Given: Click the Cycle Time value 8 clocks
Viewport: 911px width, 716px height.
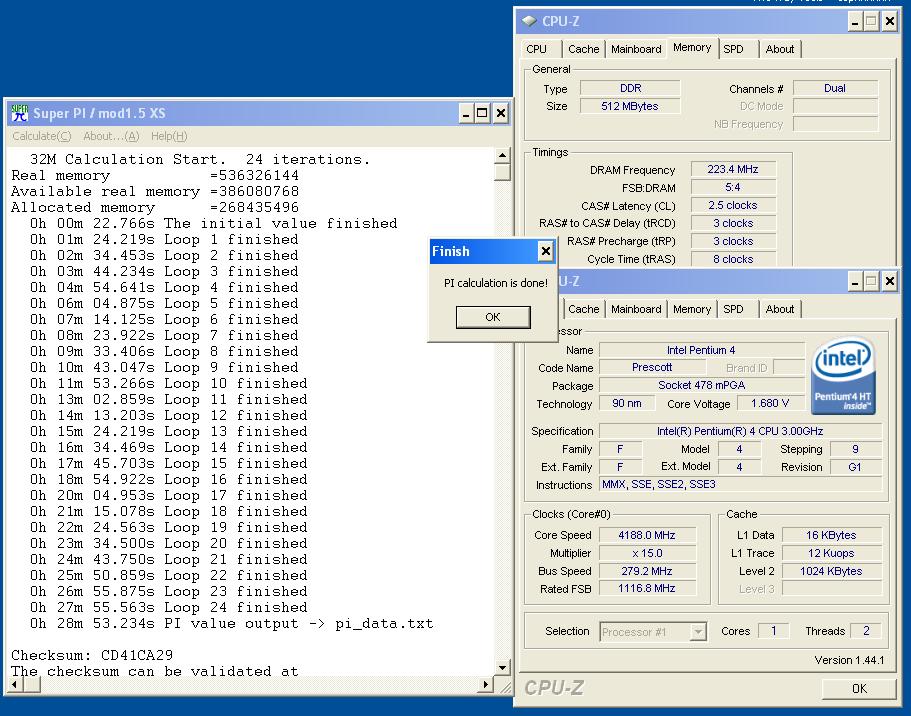Looking at the screenshot, I should 733,259.
